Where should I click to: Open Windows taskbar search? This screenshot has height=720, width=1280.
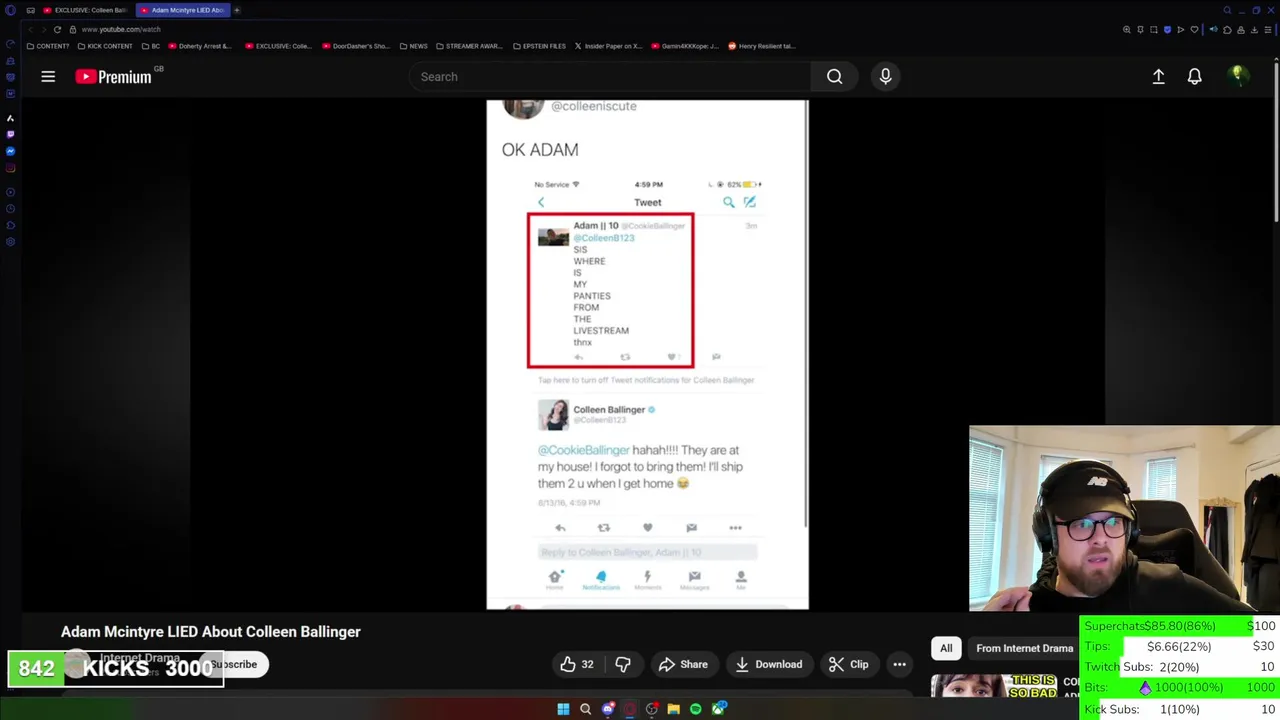585,709
